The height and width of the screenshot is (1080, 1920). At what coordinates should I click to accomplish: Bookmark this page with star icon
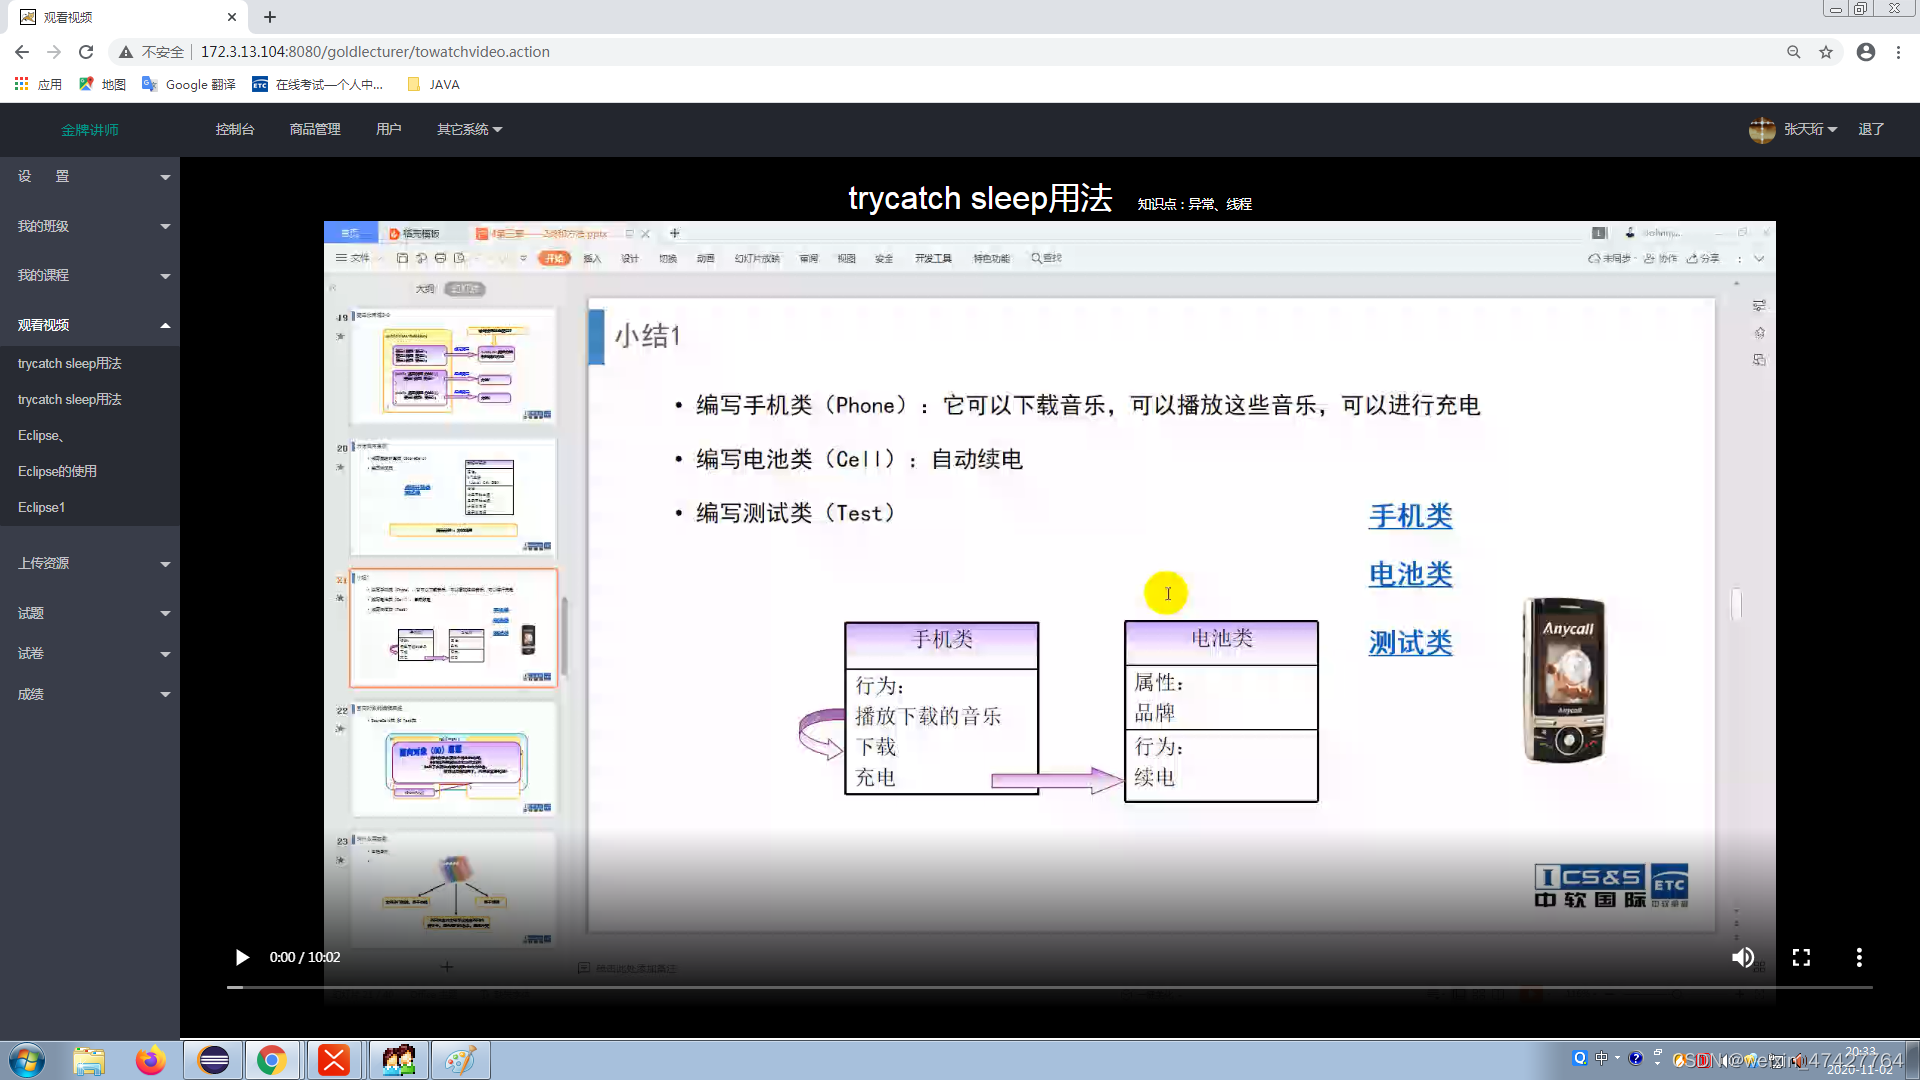(1826, 52)
